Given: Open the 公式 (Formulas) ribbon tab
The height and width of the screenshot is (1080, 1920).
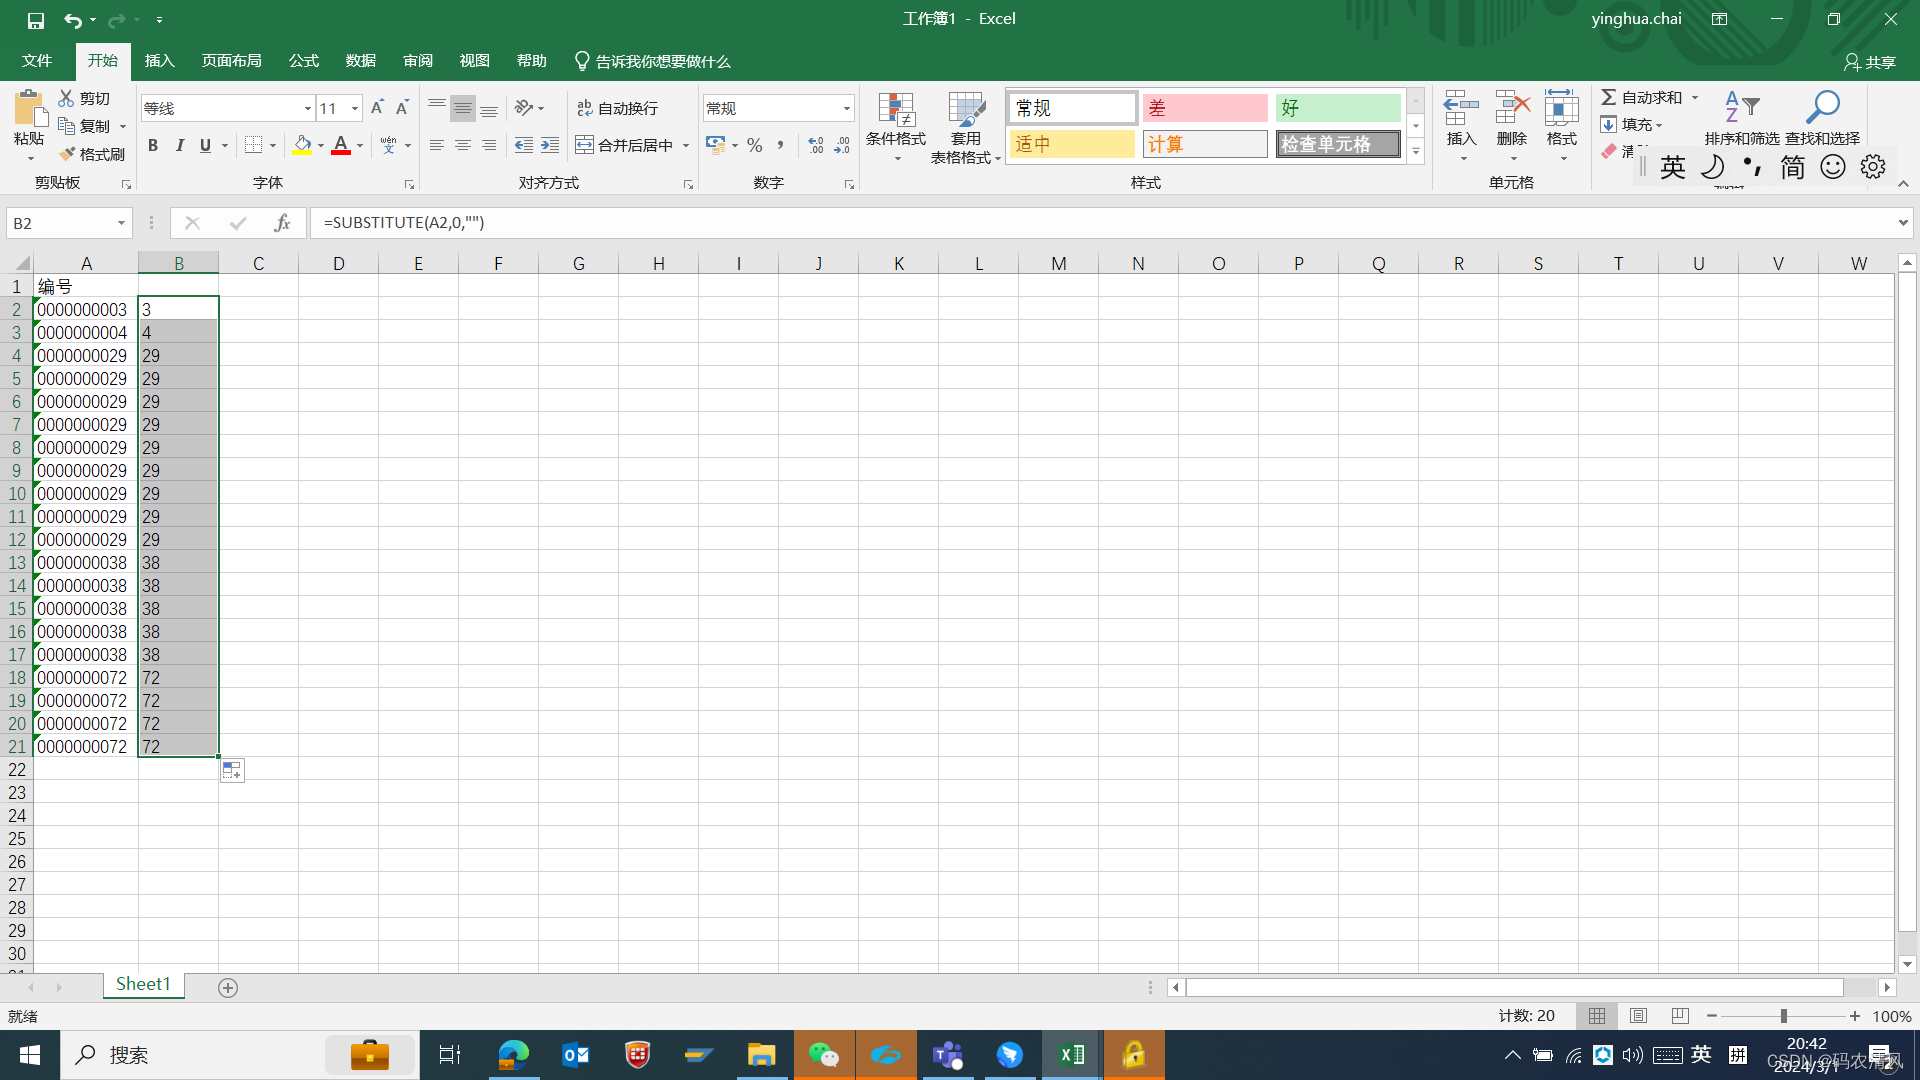Looking at the screenshot, I should click(x=303, y=61).
